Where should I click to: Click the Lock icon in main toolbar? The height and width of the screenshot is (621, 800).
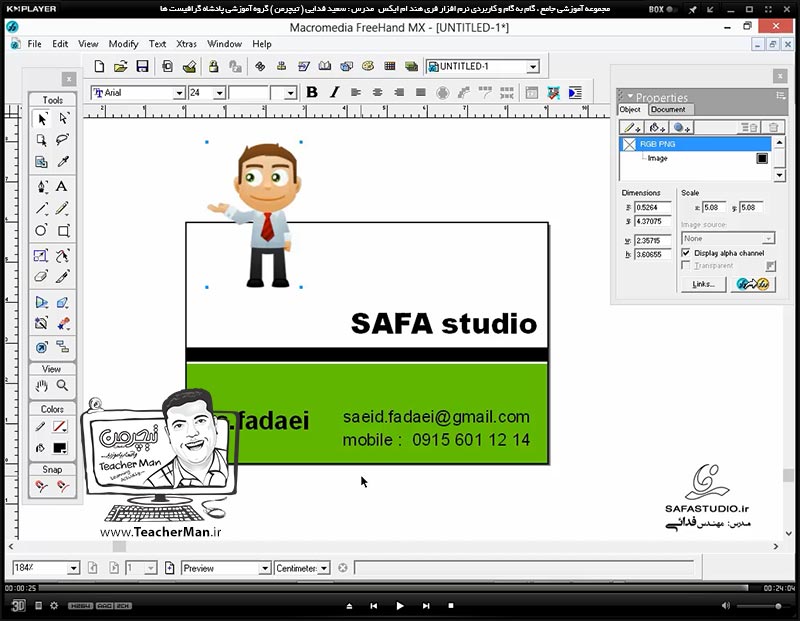coord(214,66)
